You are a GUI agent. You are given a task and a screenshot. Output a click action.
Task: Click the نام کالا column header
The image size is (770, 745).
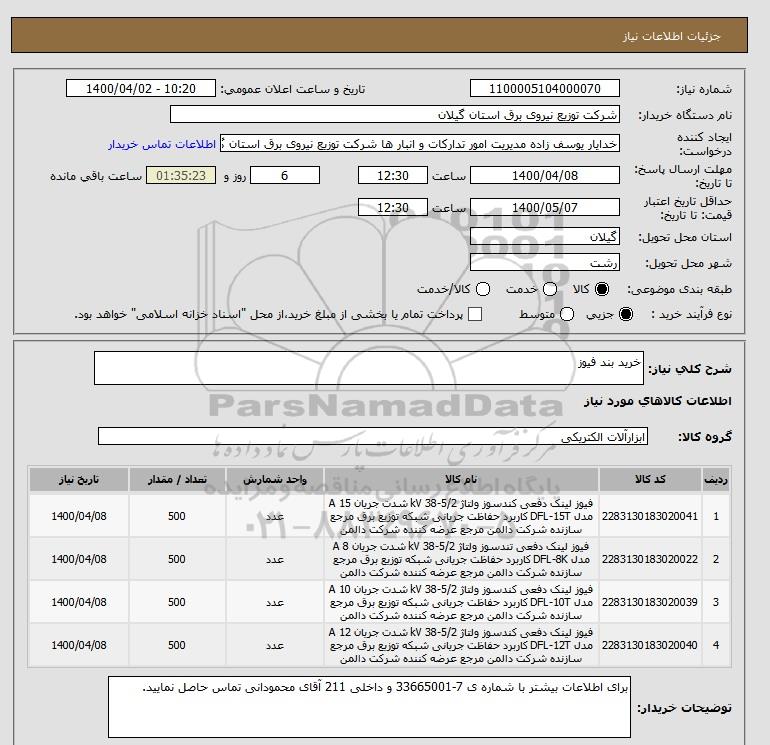(461, 479)
